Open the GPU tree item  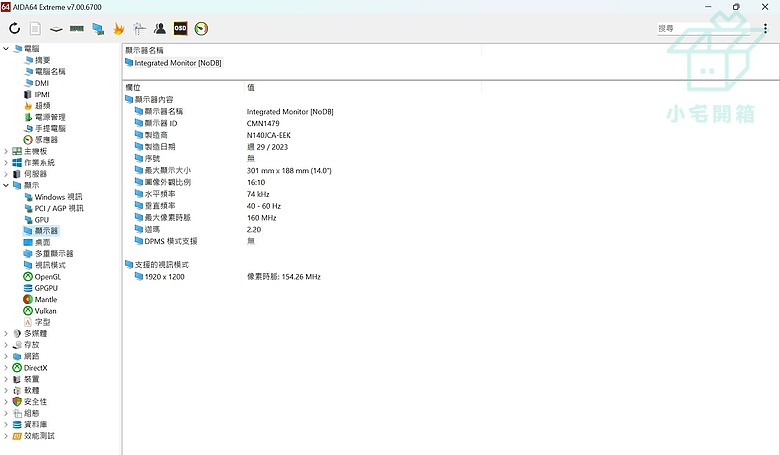(36, 219)
